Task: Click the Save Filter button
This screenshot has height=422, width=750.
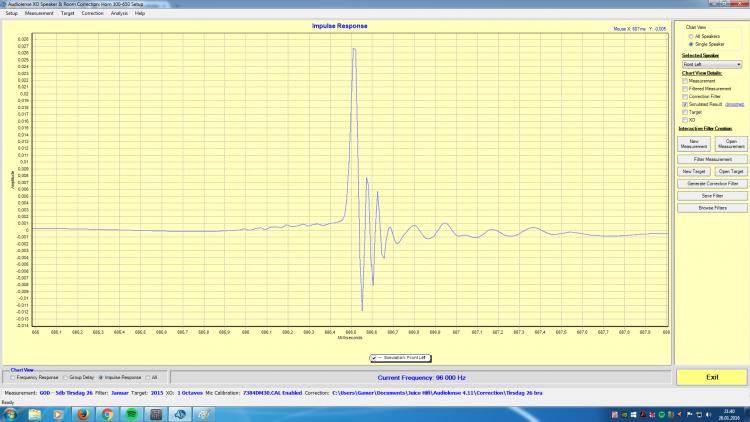Action: tap(712, 196)
